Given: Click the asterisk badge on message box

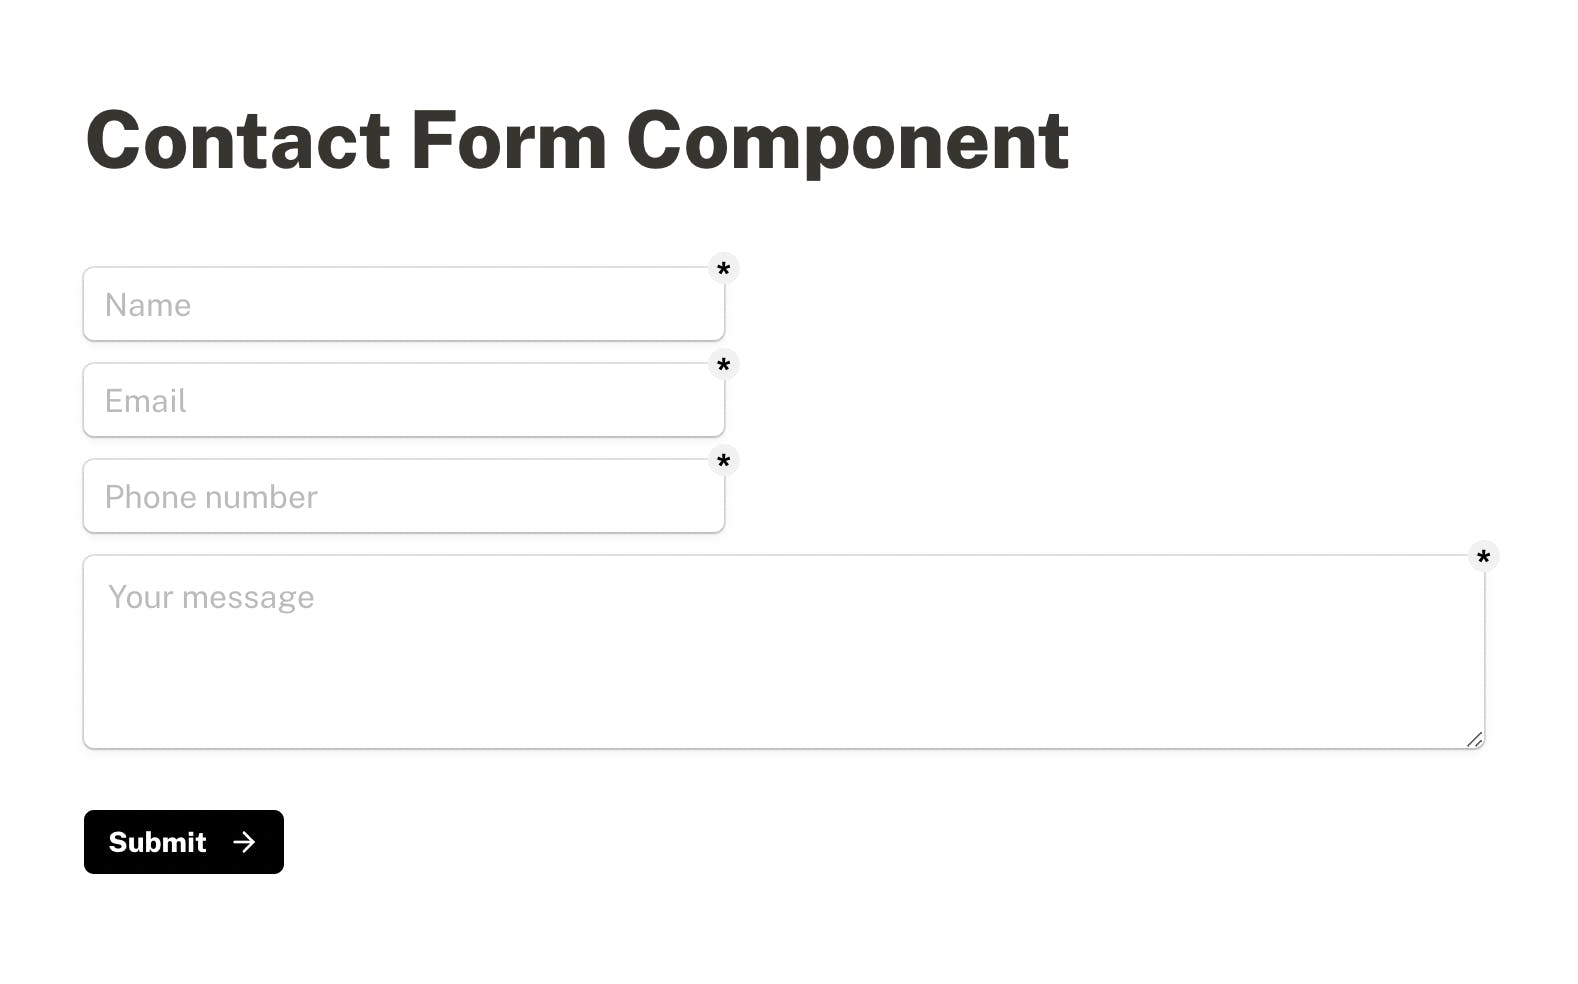Looking at the screenshot, I should click(x=1484, y=556).
